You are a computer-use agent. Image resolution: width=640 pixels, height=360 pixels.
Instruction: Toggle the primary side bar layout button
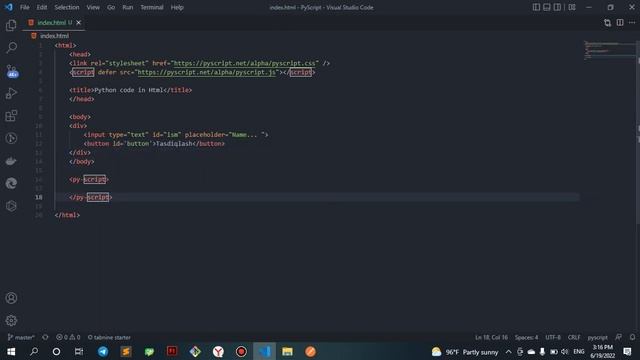pos(536,7)
